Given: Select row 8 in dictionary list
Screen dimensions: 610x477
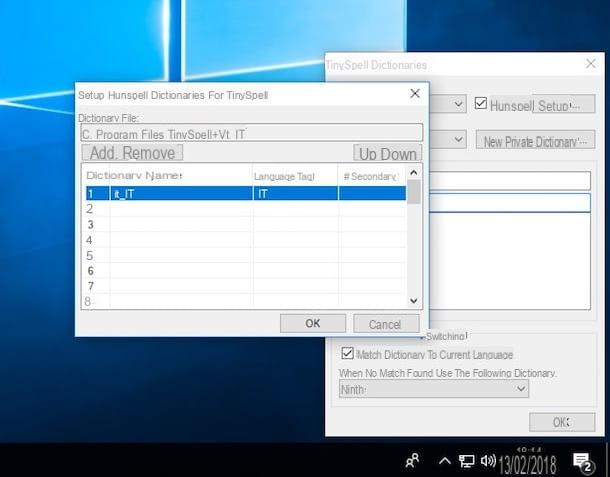Looking at the screenshot, I should [x=246, y=301].
